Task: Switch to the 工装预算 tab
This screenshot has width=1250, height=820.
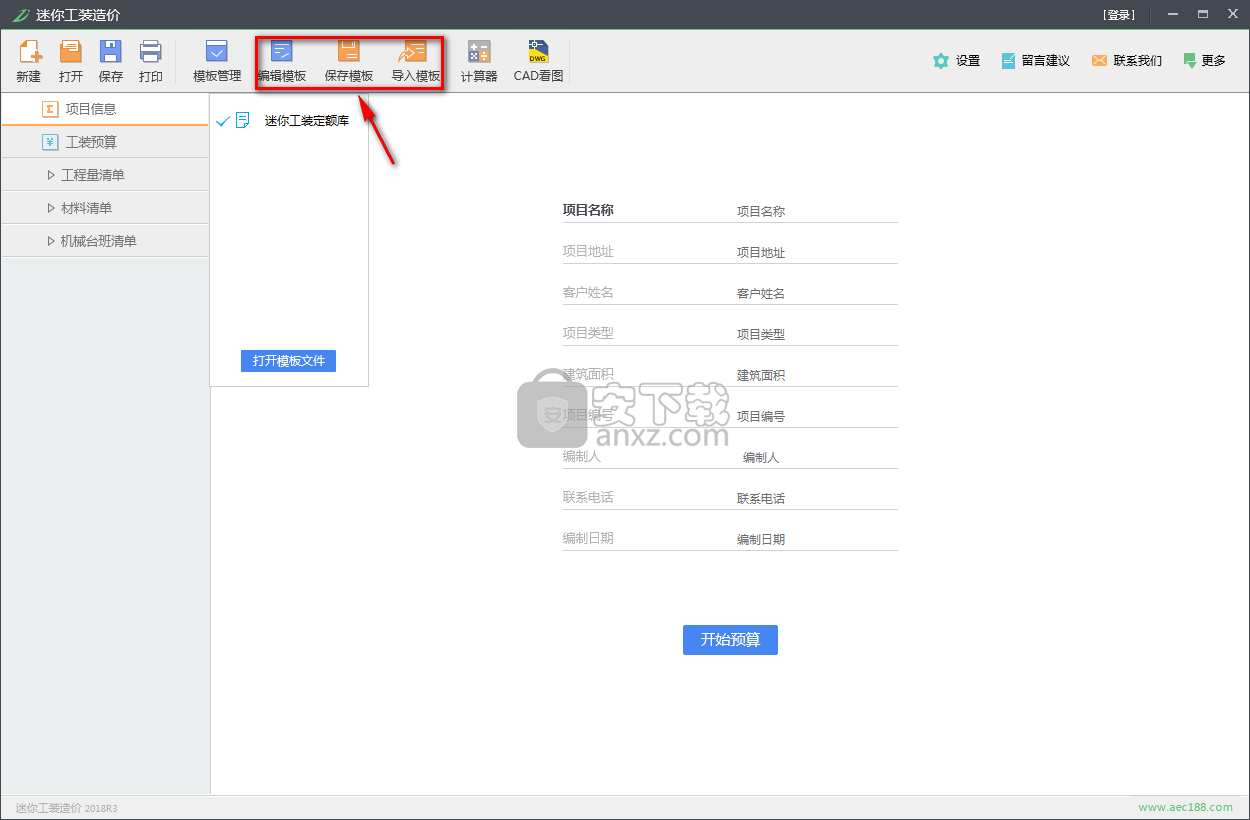Action: point(105,142)
